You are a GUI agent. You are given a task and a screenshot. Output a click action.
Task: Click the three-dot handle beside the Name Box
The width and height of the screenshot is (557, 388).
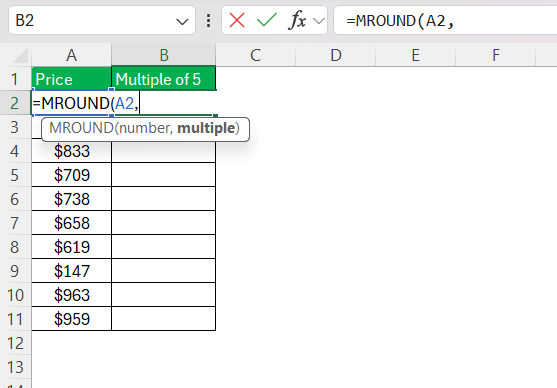point(209,20)
